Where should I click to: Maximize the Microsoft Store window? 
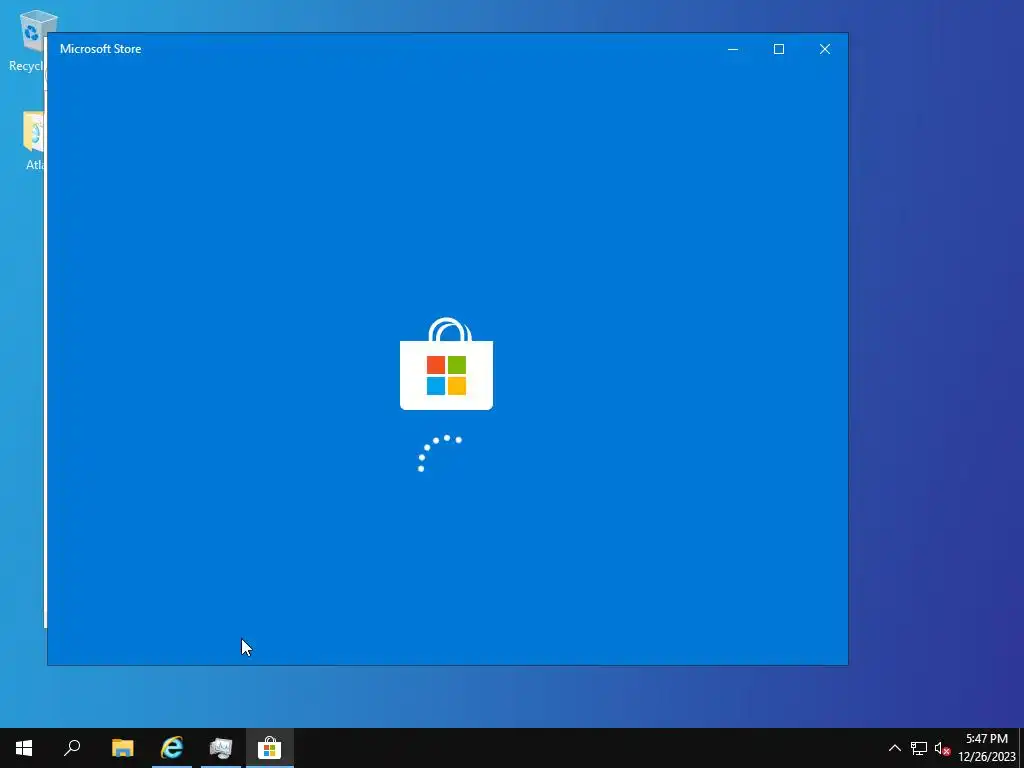coord(778,49)
